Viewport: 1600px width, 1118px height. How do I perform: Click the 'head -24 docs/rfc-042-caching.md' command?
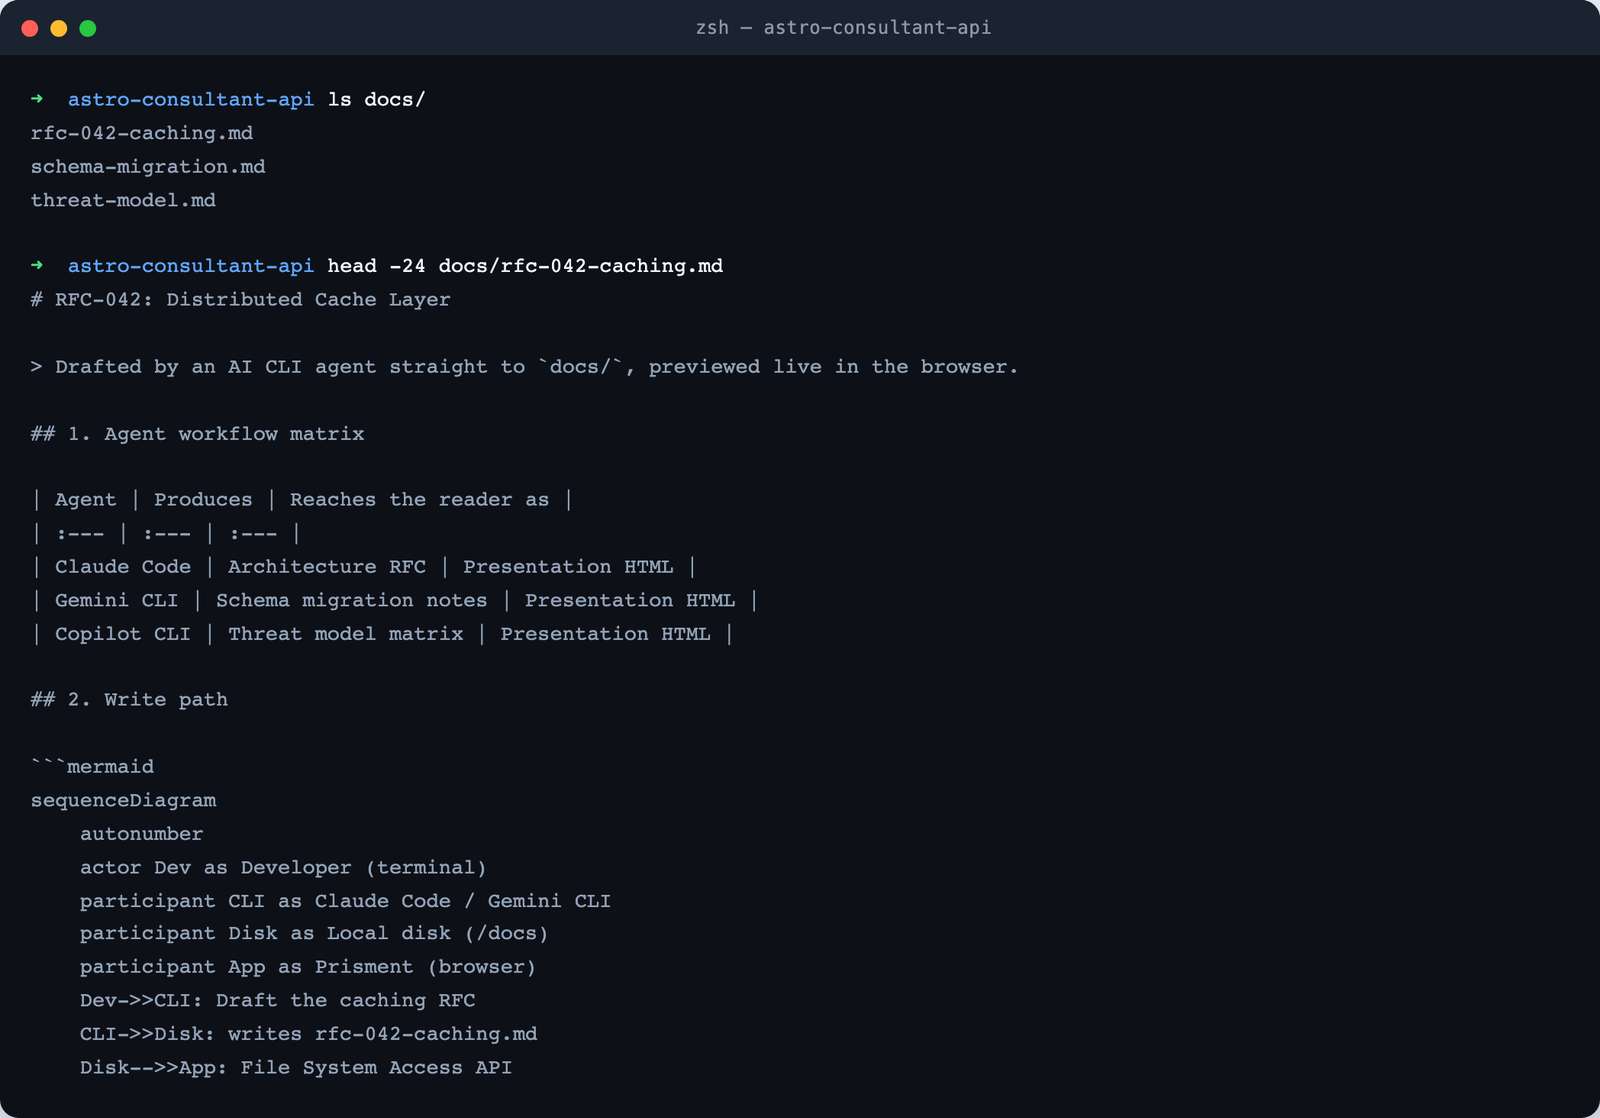click(x=525, y=266)
